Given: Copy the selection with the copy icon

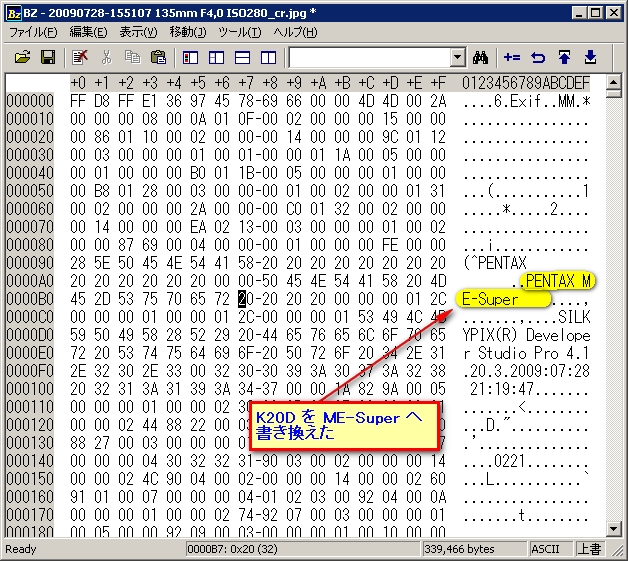Looking at the screenshot, I should [133, 58].
